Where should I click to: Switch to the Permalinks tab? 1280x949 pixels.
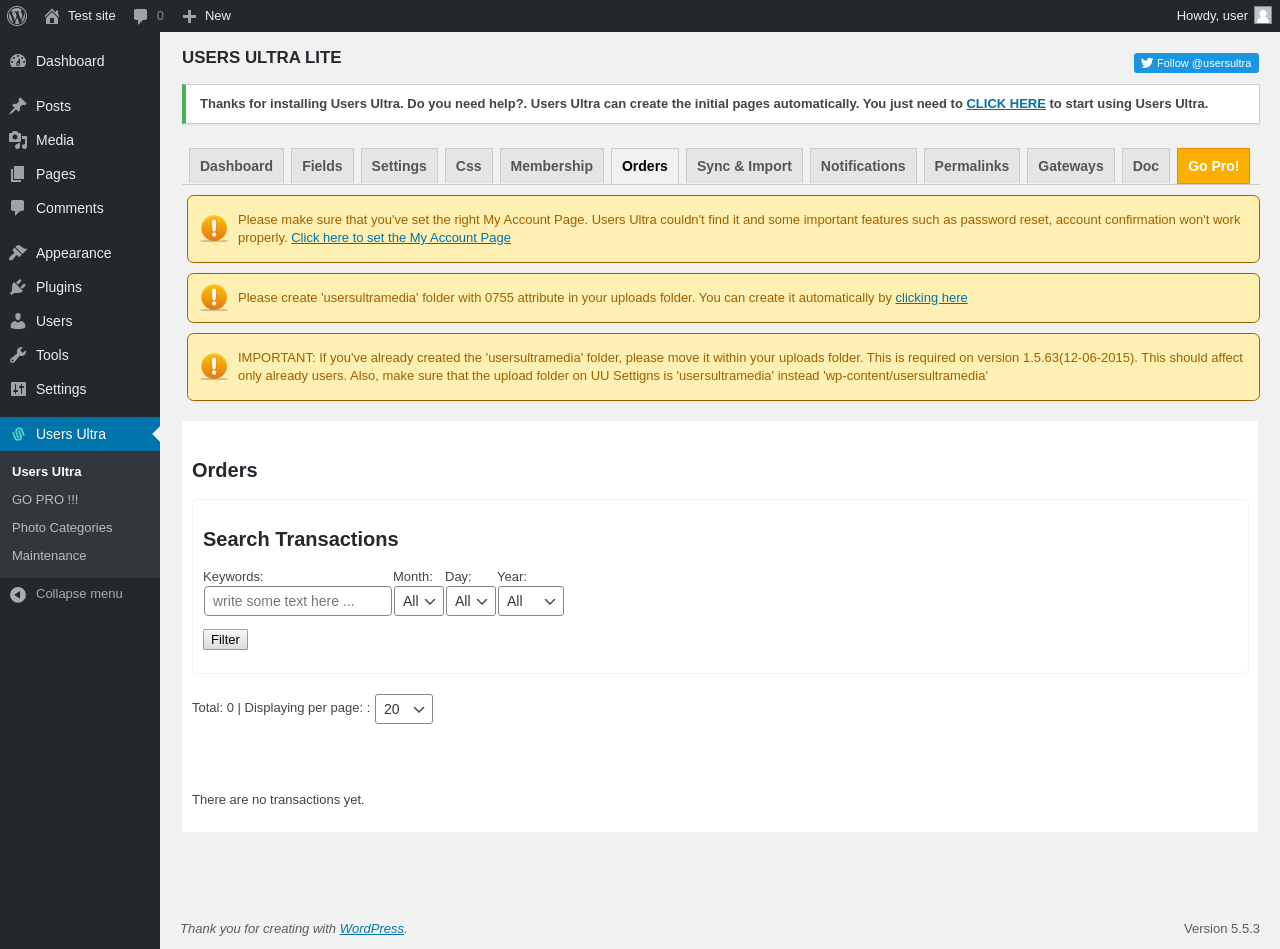[x=972, y=166]
